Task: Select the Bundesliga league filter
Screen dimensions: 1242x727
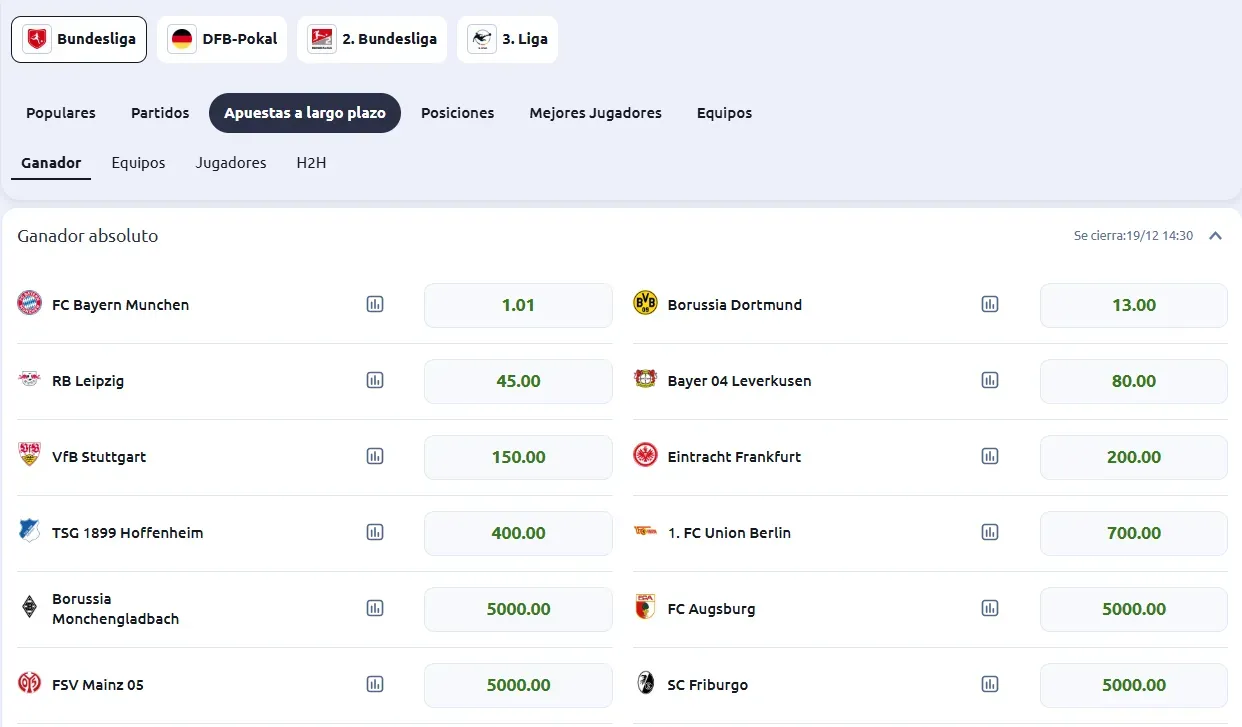Action: pyautogui.click(x=79, y=39)
